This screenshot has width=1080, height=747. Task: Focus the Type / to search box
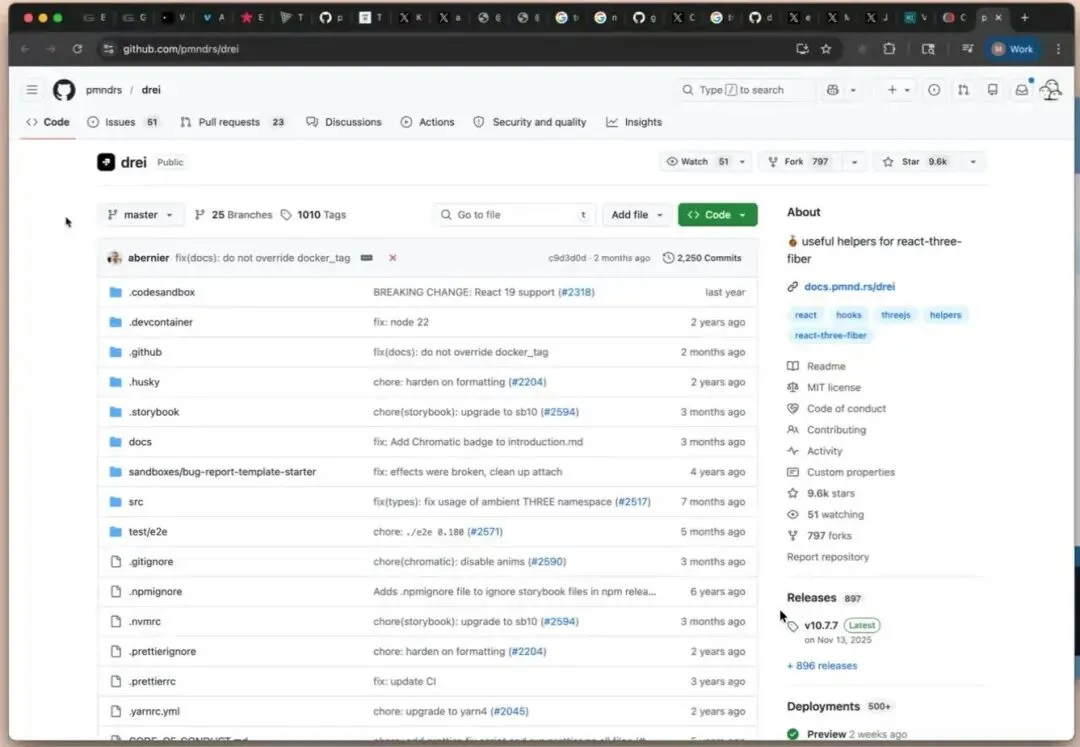tap(745, 90)
